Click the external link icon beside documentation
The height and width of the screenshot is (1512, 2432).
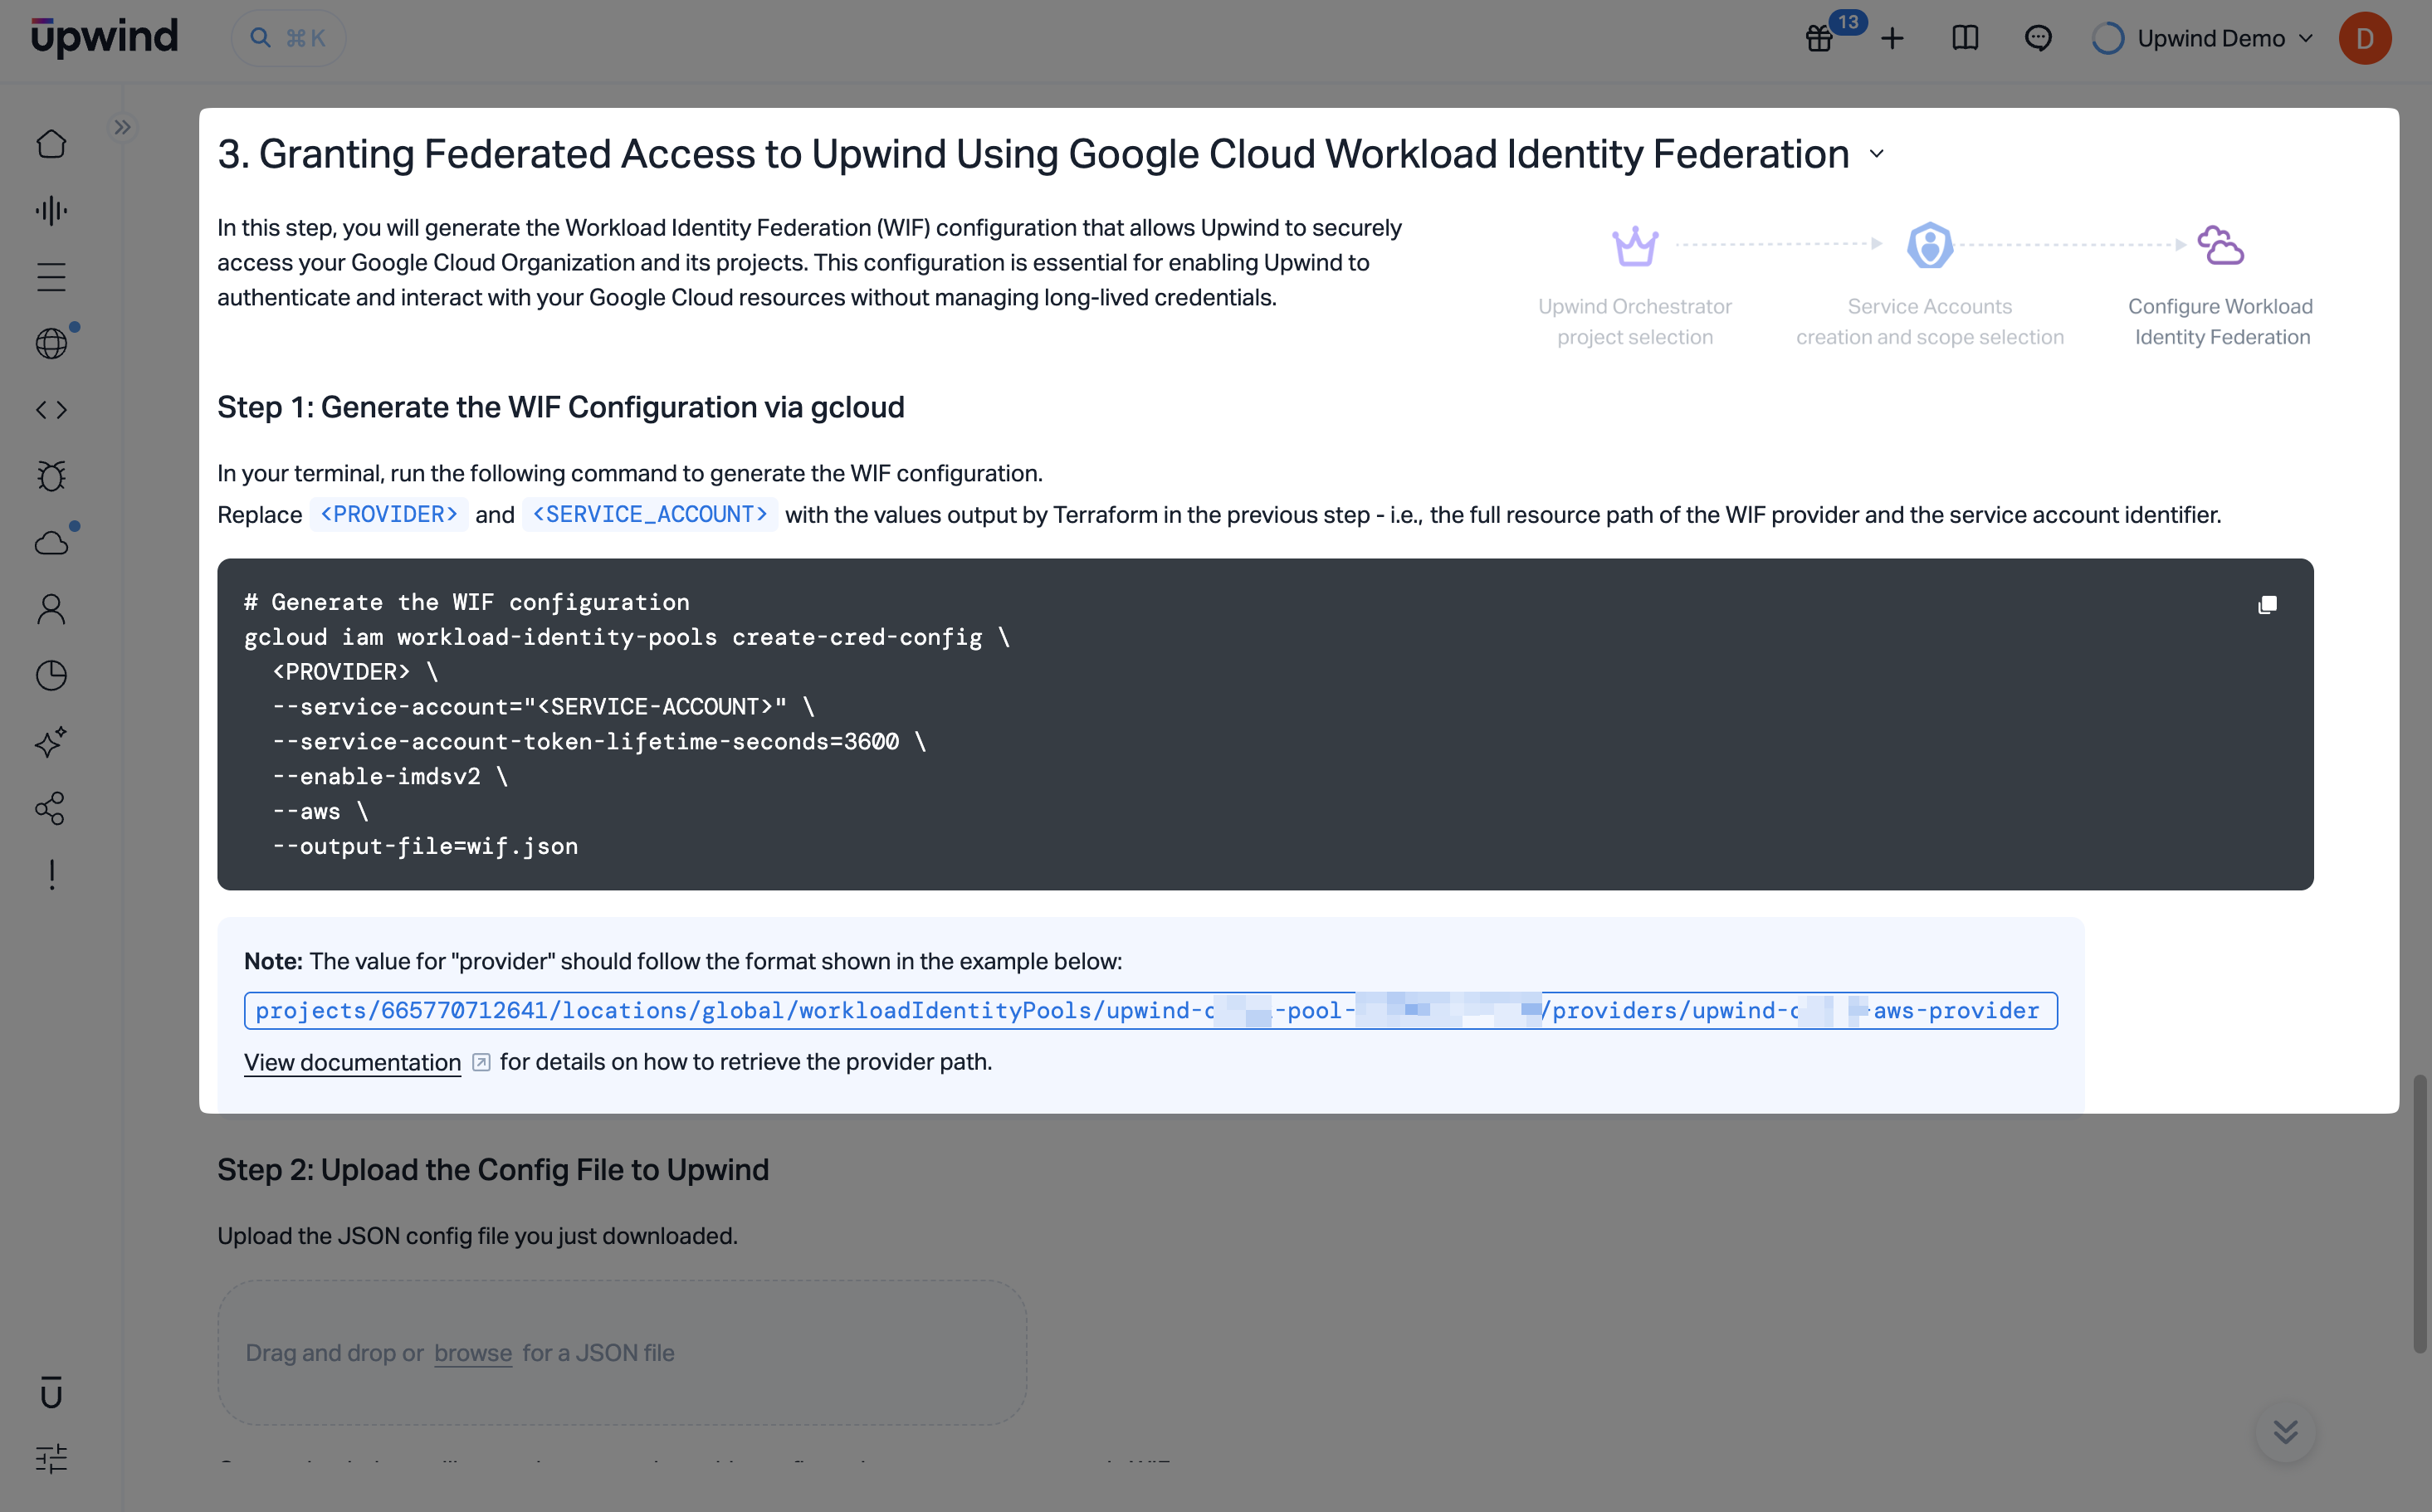(481, 1062)
